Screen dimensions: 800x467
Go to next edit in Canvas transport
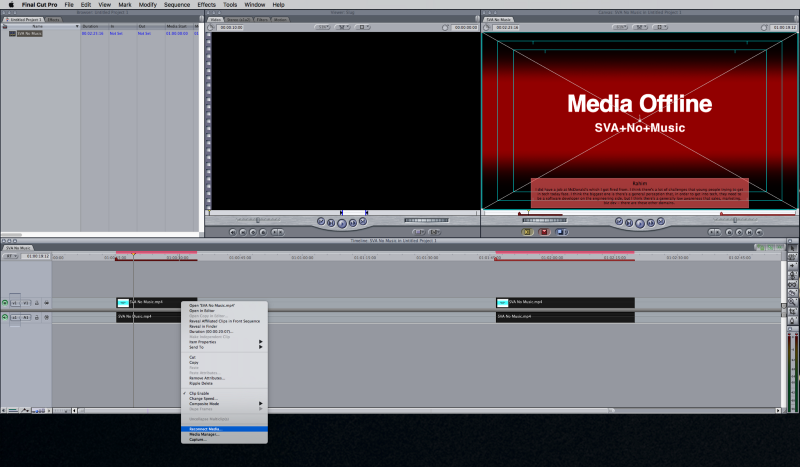[661, 222]
